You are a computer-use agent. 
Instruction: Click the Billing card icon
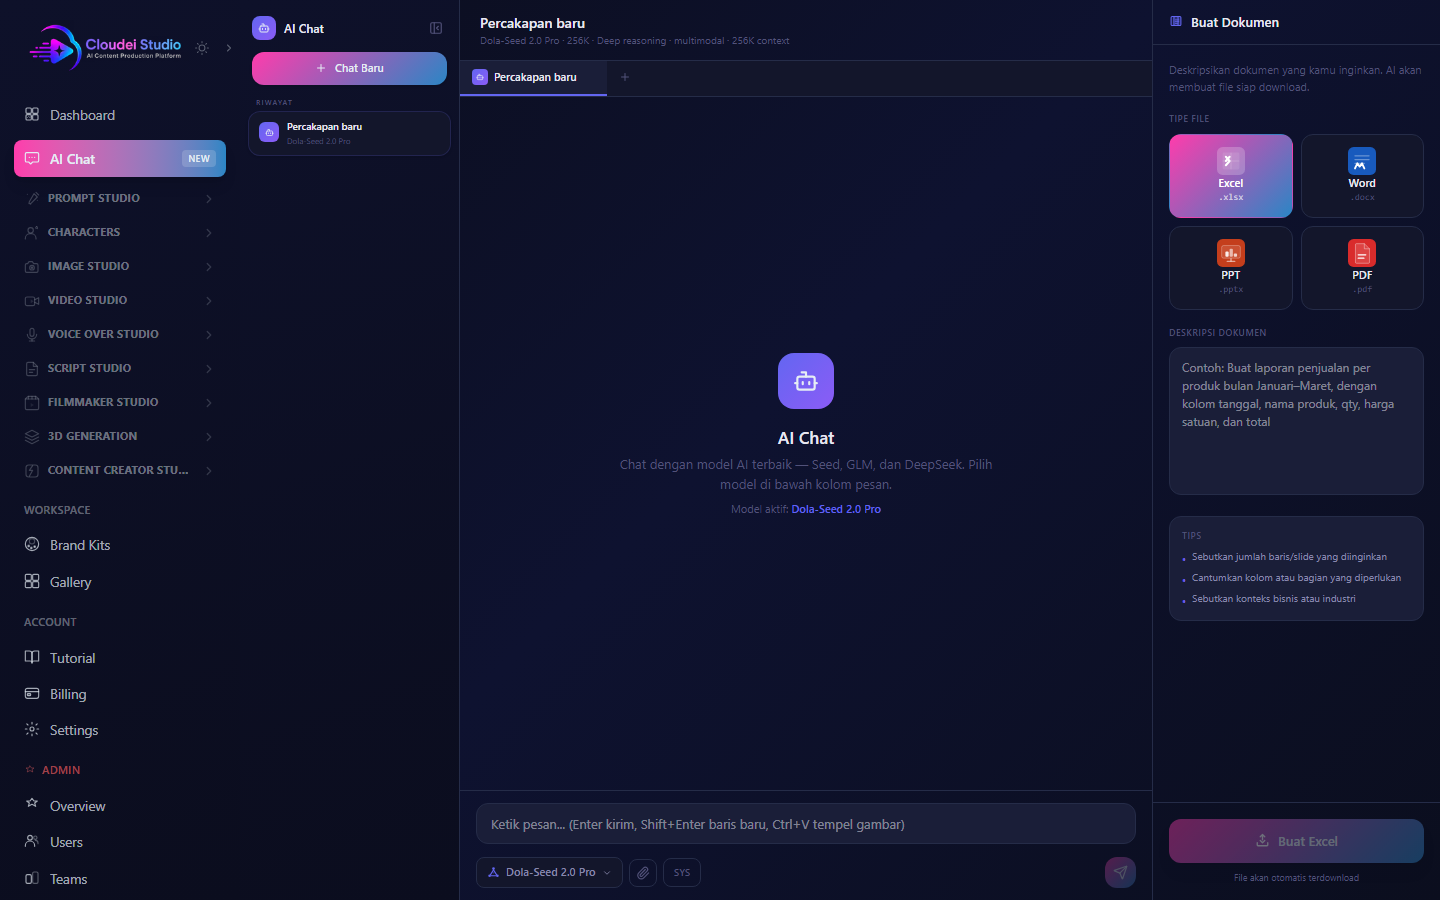coord(32,693)
